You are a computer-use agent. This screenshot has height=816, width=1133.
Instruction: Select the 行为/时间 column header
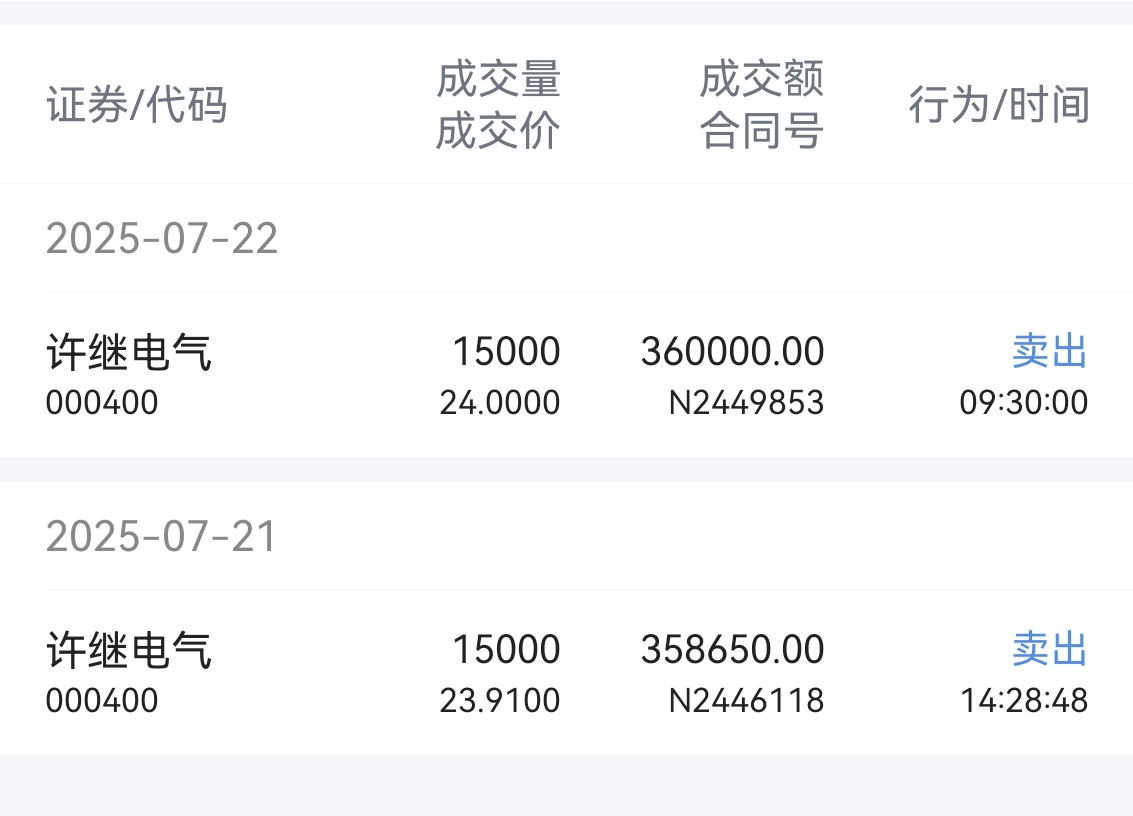[x=999, y=105]
